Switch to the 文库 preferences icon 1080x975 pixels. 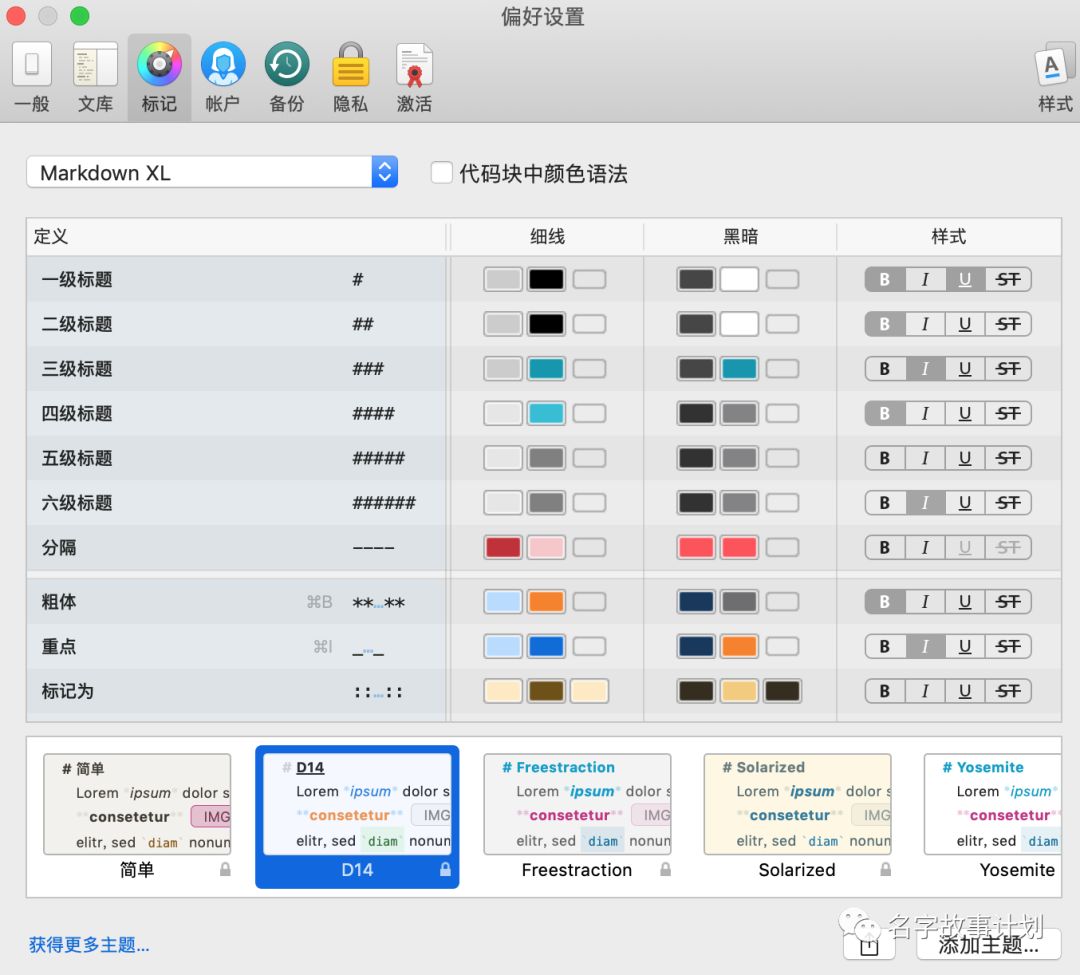(x=95, y=75)
